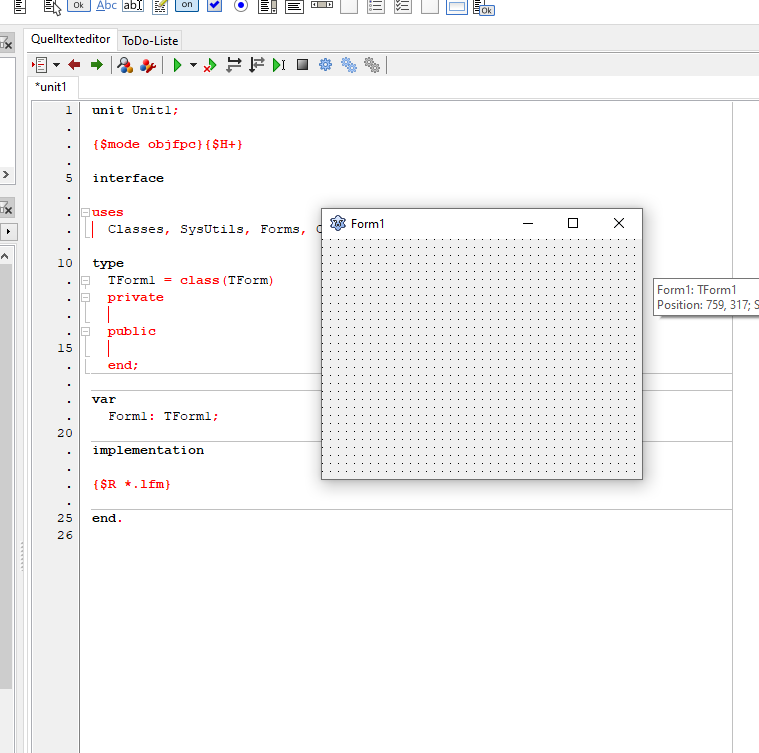The height and width of the screenshot is (753, 759).
Task: Pick the TRadioGroup component icon
Action: tap(376, 6)
